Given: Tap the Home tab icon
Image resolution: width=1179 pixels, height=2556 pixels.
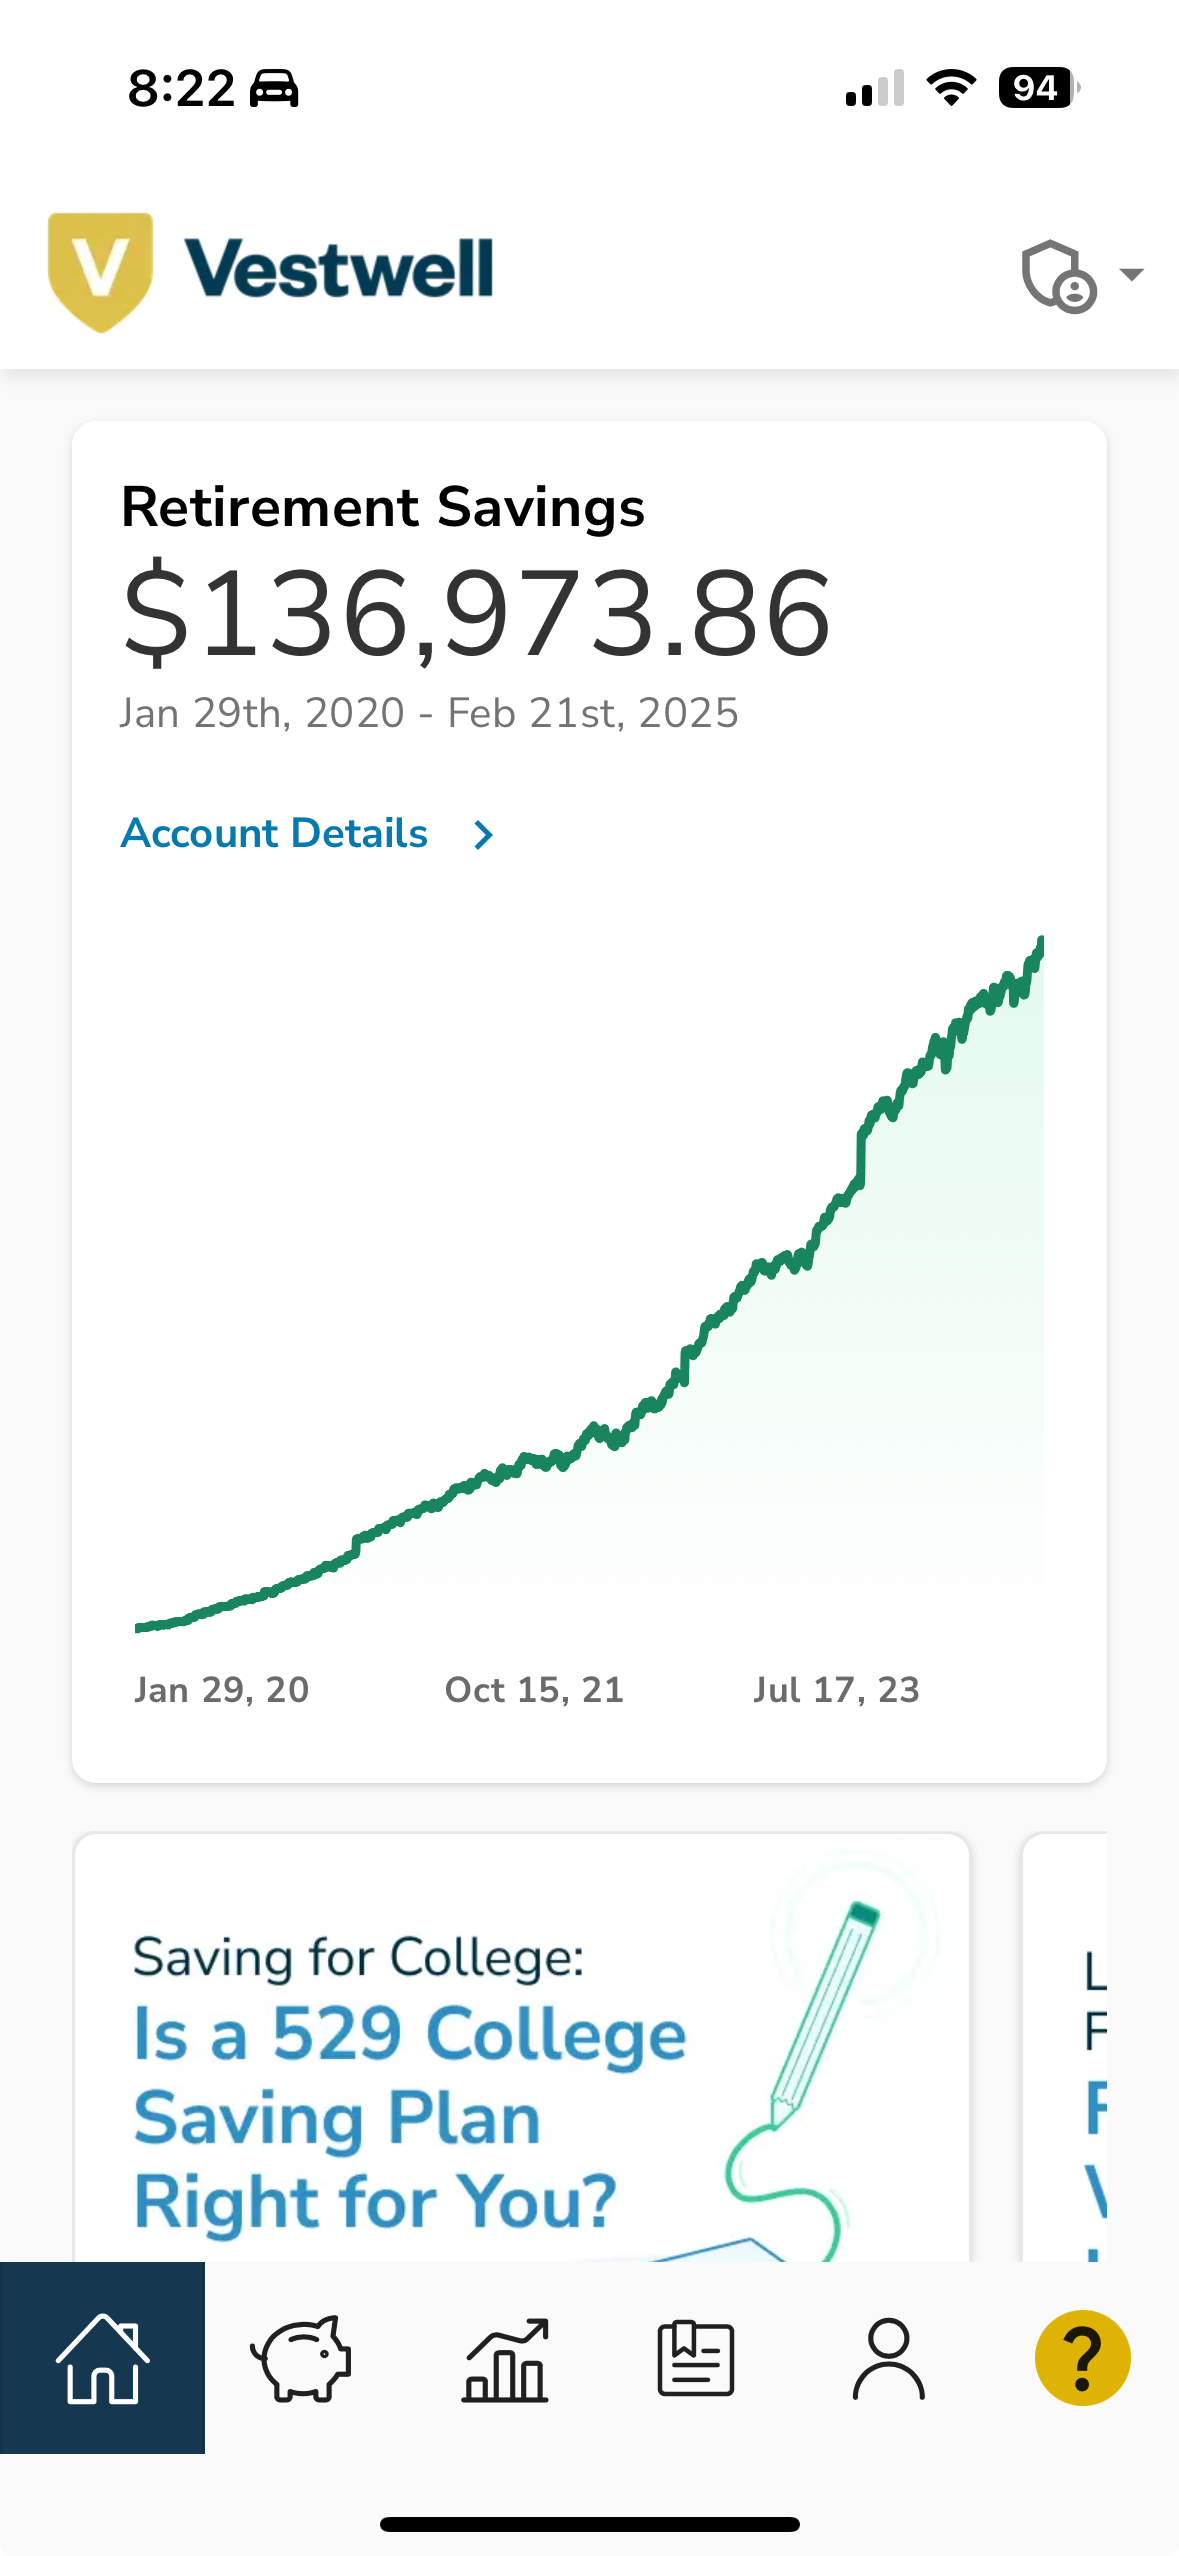Looking at the screenshot, I should pyautogui.click(x=102, y=2357).
